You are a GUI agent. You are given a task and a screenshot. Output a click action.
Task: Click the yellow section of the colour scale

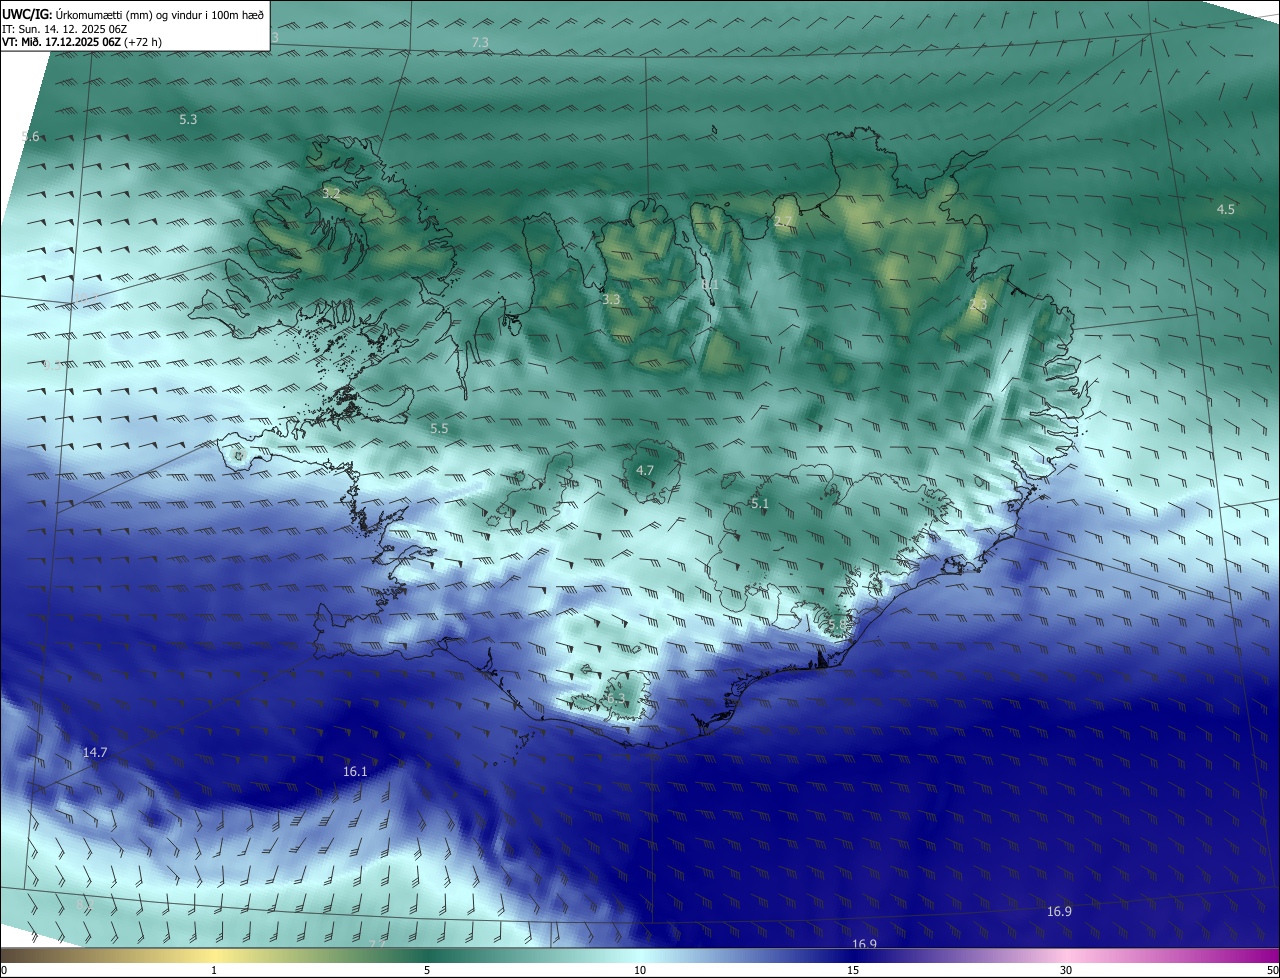point(214,956)
